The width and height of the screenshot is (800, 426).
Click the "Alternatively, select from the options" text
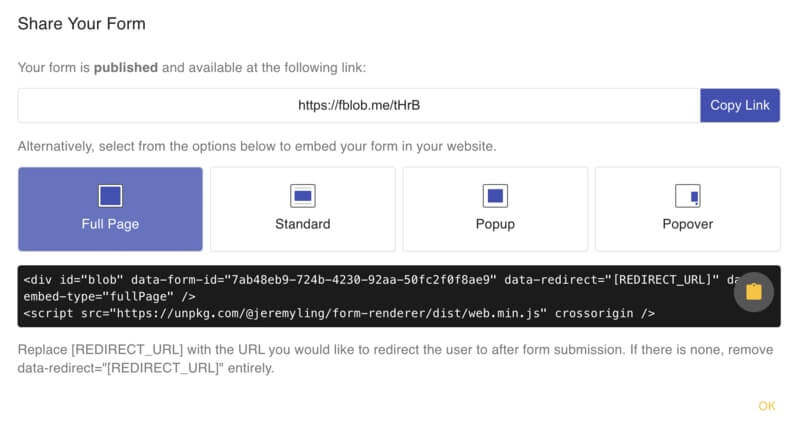257,146
